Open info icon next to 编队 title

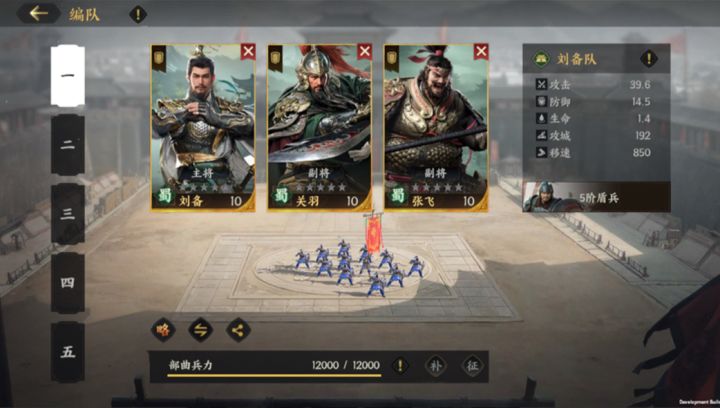click(x=138, y=14)
